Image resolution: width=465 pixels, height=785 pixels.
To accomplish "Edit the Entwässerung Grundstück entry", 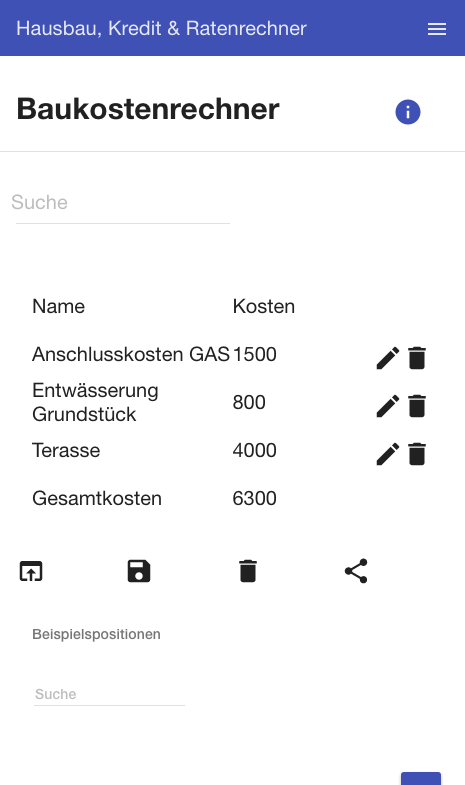I will 388,406.
